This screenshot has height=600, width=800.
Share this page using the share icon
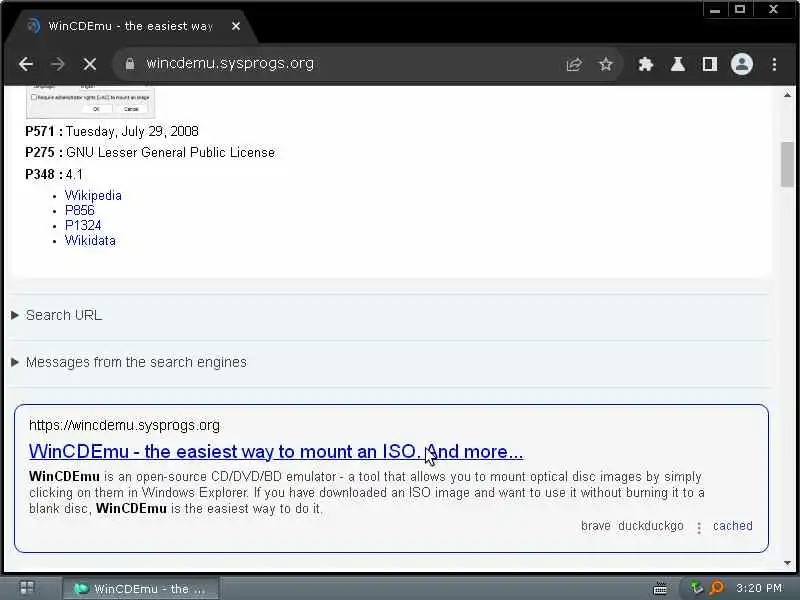click(x=574, y=64)
